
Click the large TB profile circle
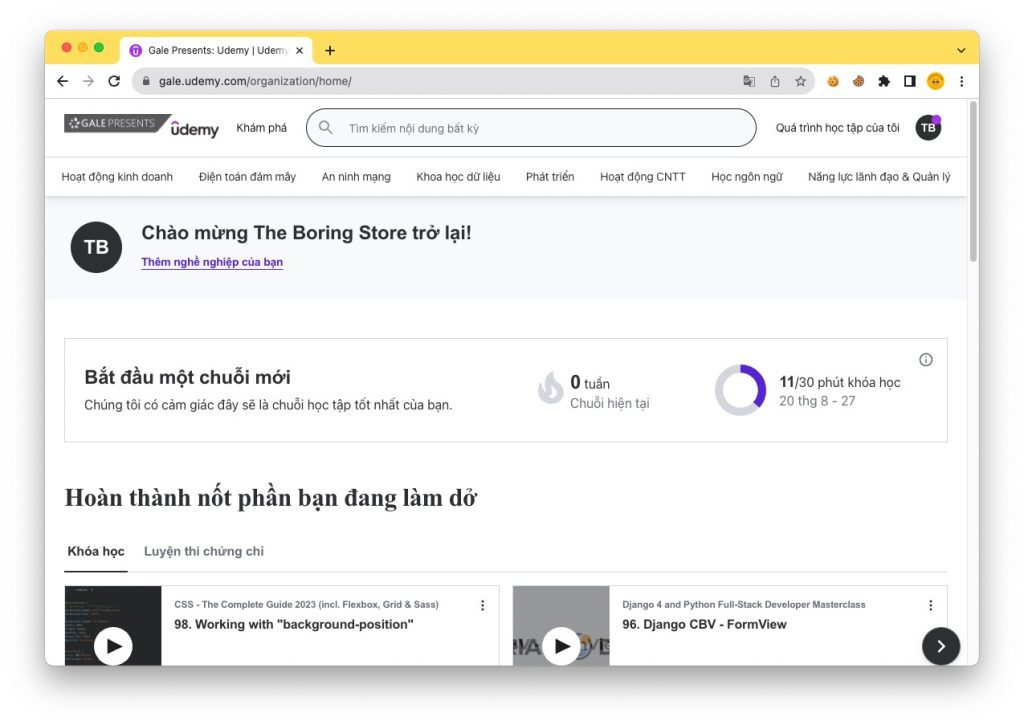(96, 247)
